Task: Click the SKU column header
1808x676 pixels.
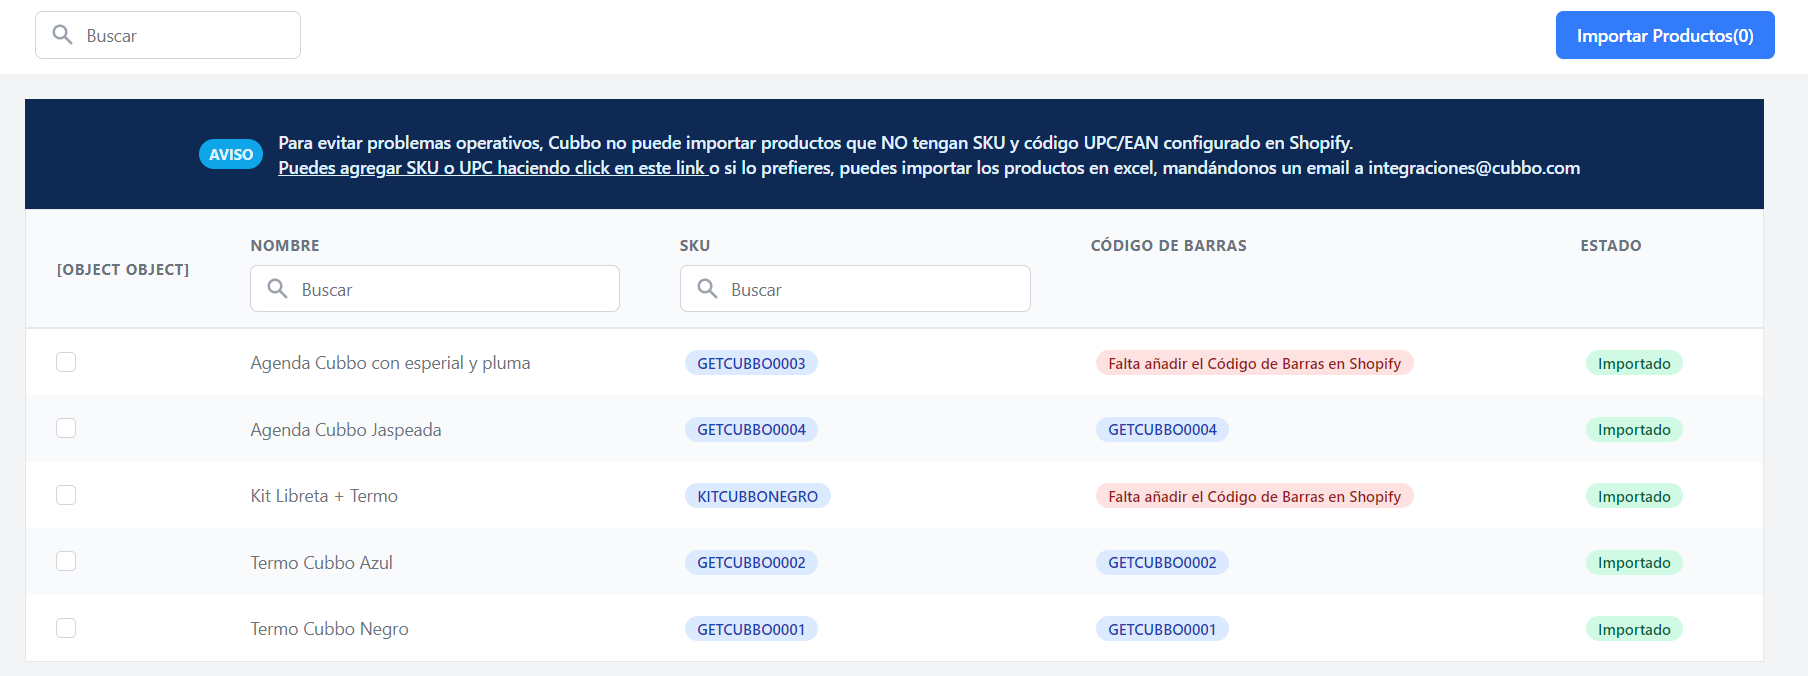Action: tap(695, 246)
